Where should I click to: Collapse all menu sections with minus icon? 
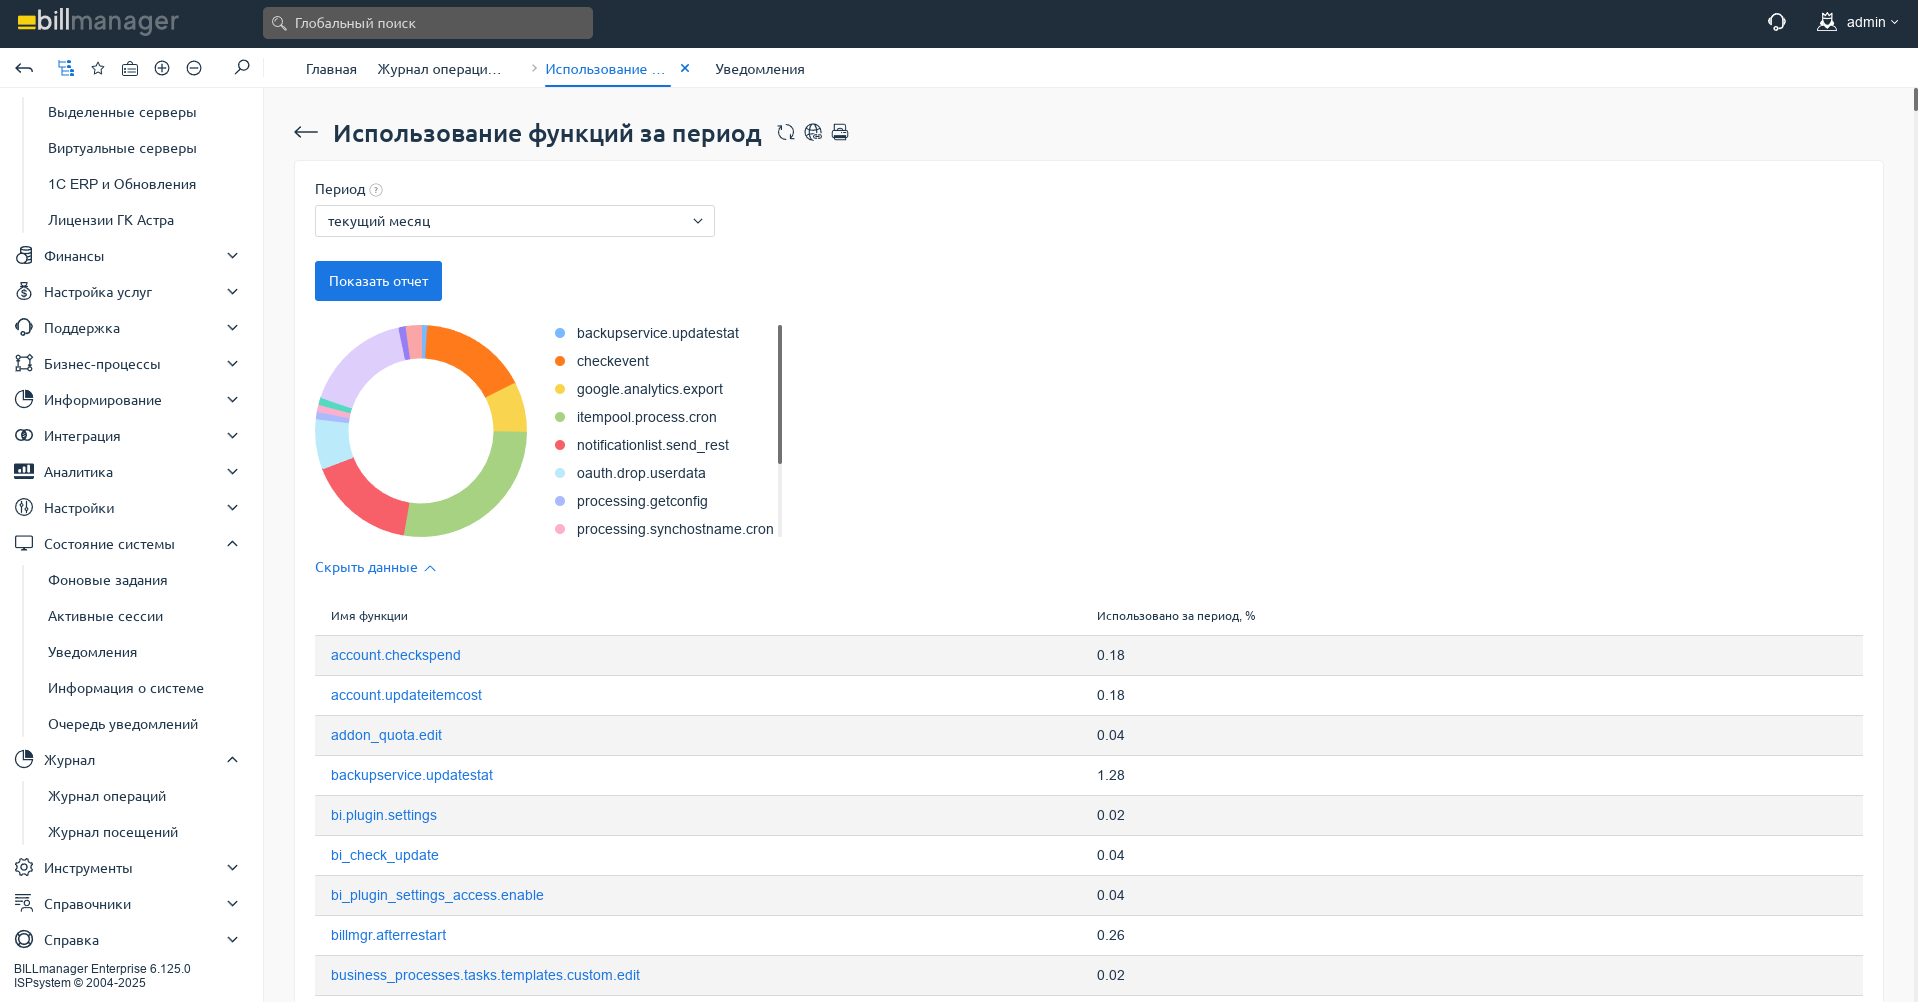pos(194,68)
